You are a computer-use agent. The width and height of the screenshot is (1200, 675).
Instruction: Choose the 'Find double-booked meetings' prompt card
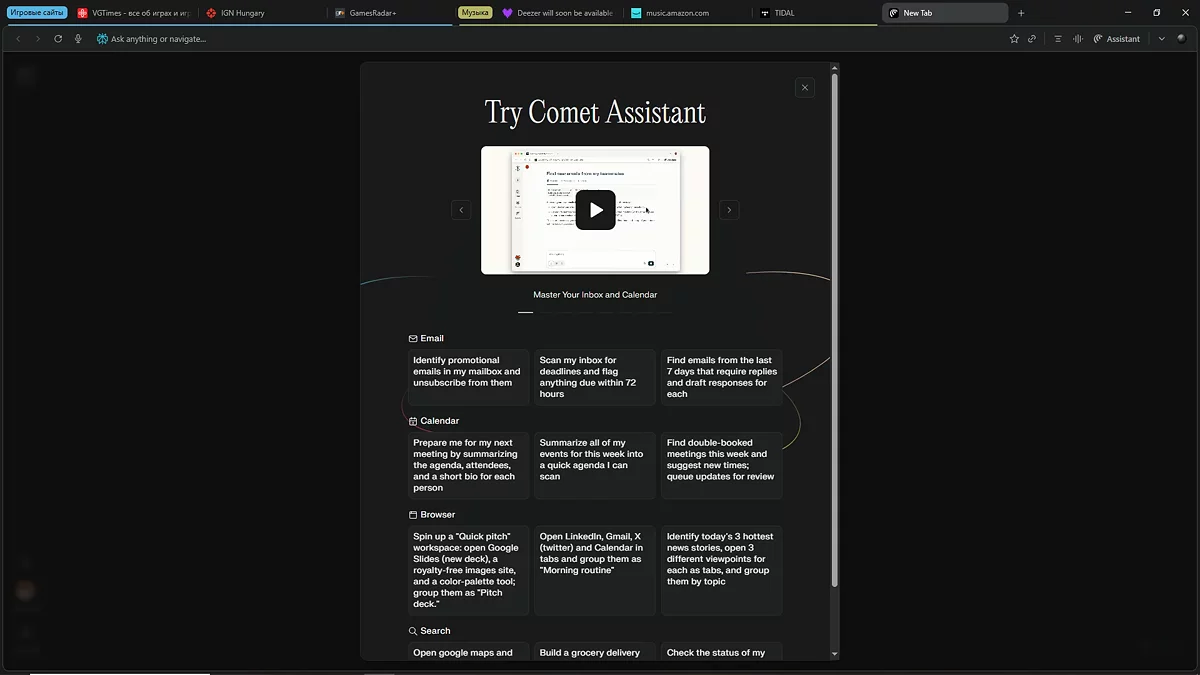[x=721, y=464]
